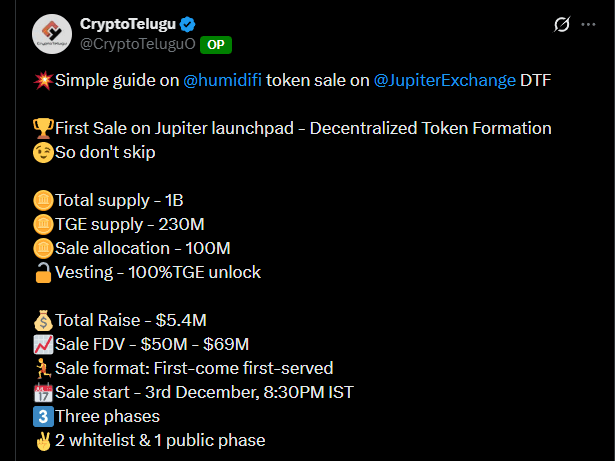Click the green OP badge
The width and height of the screenshot is (615, 461).
[217, 44]
